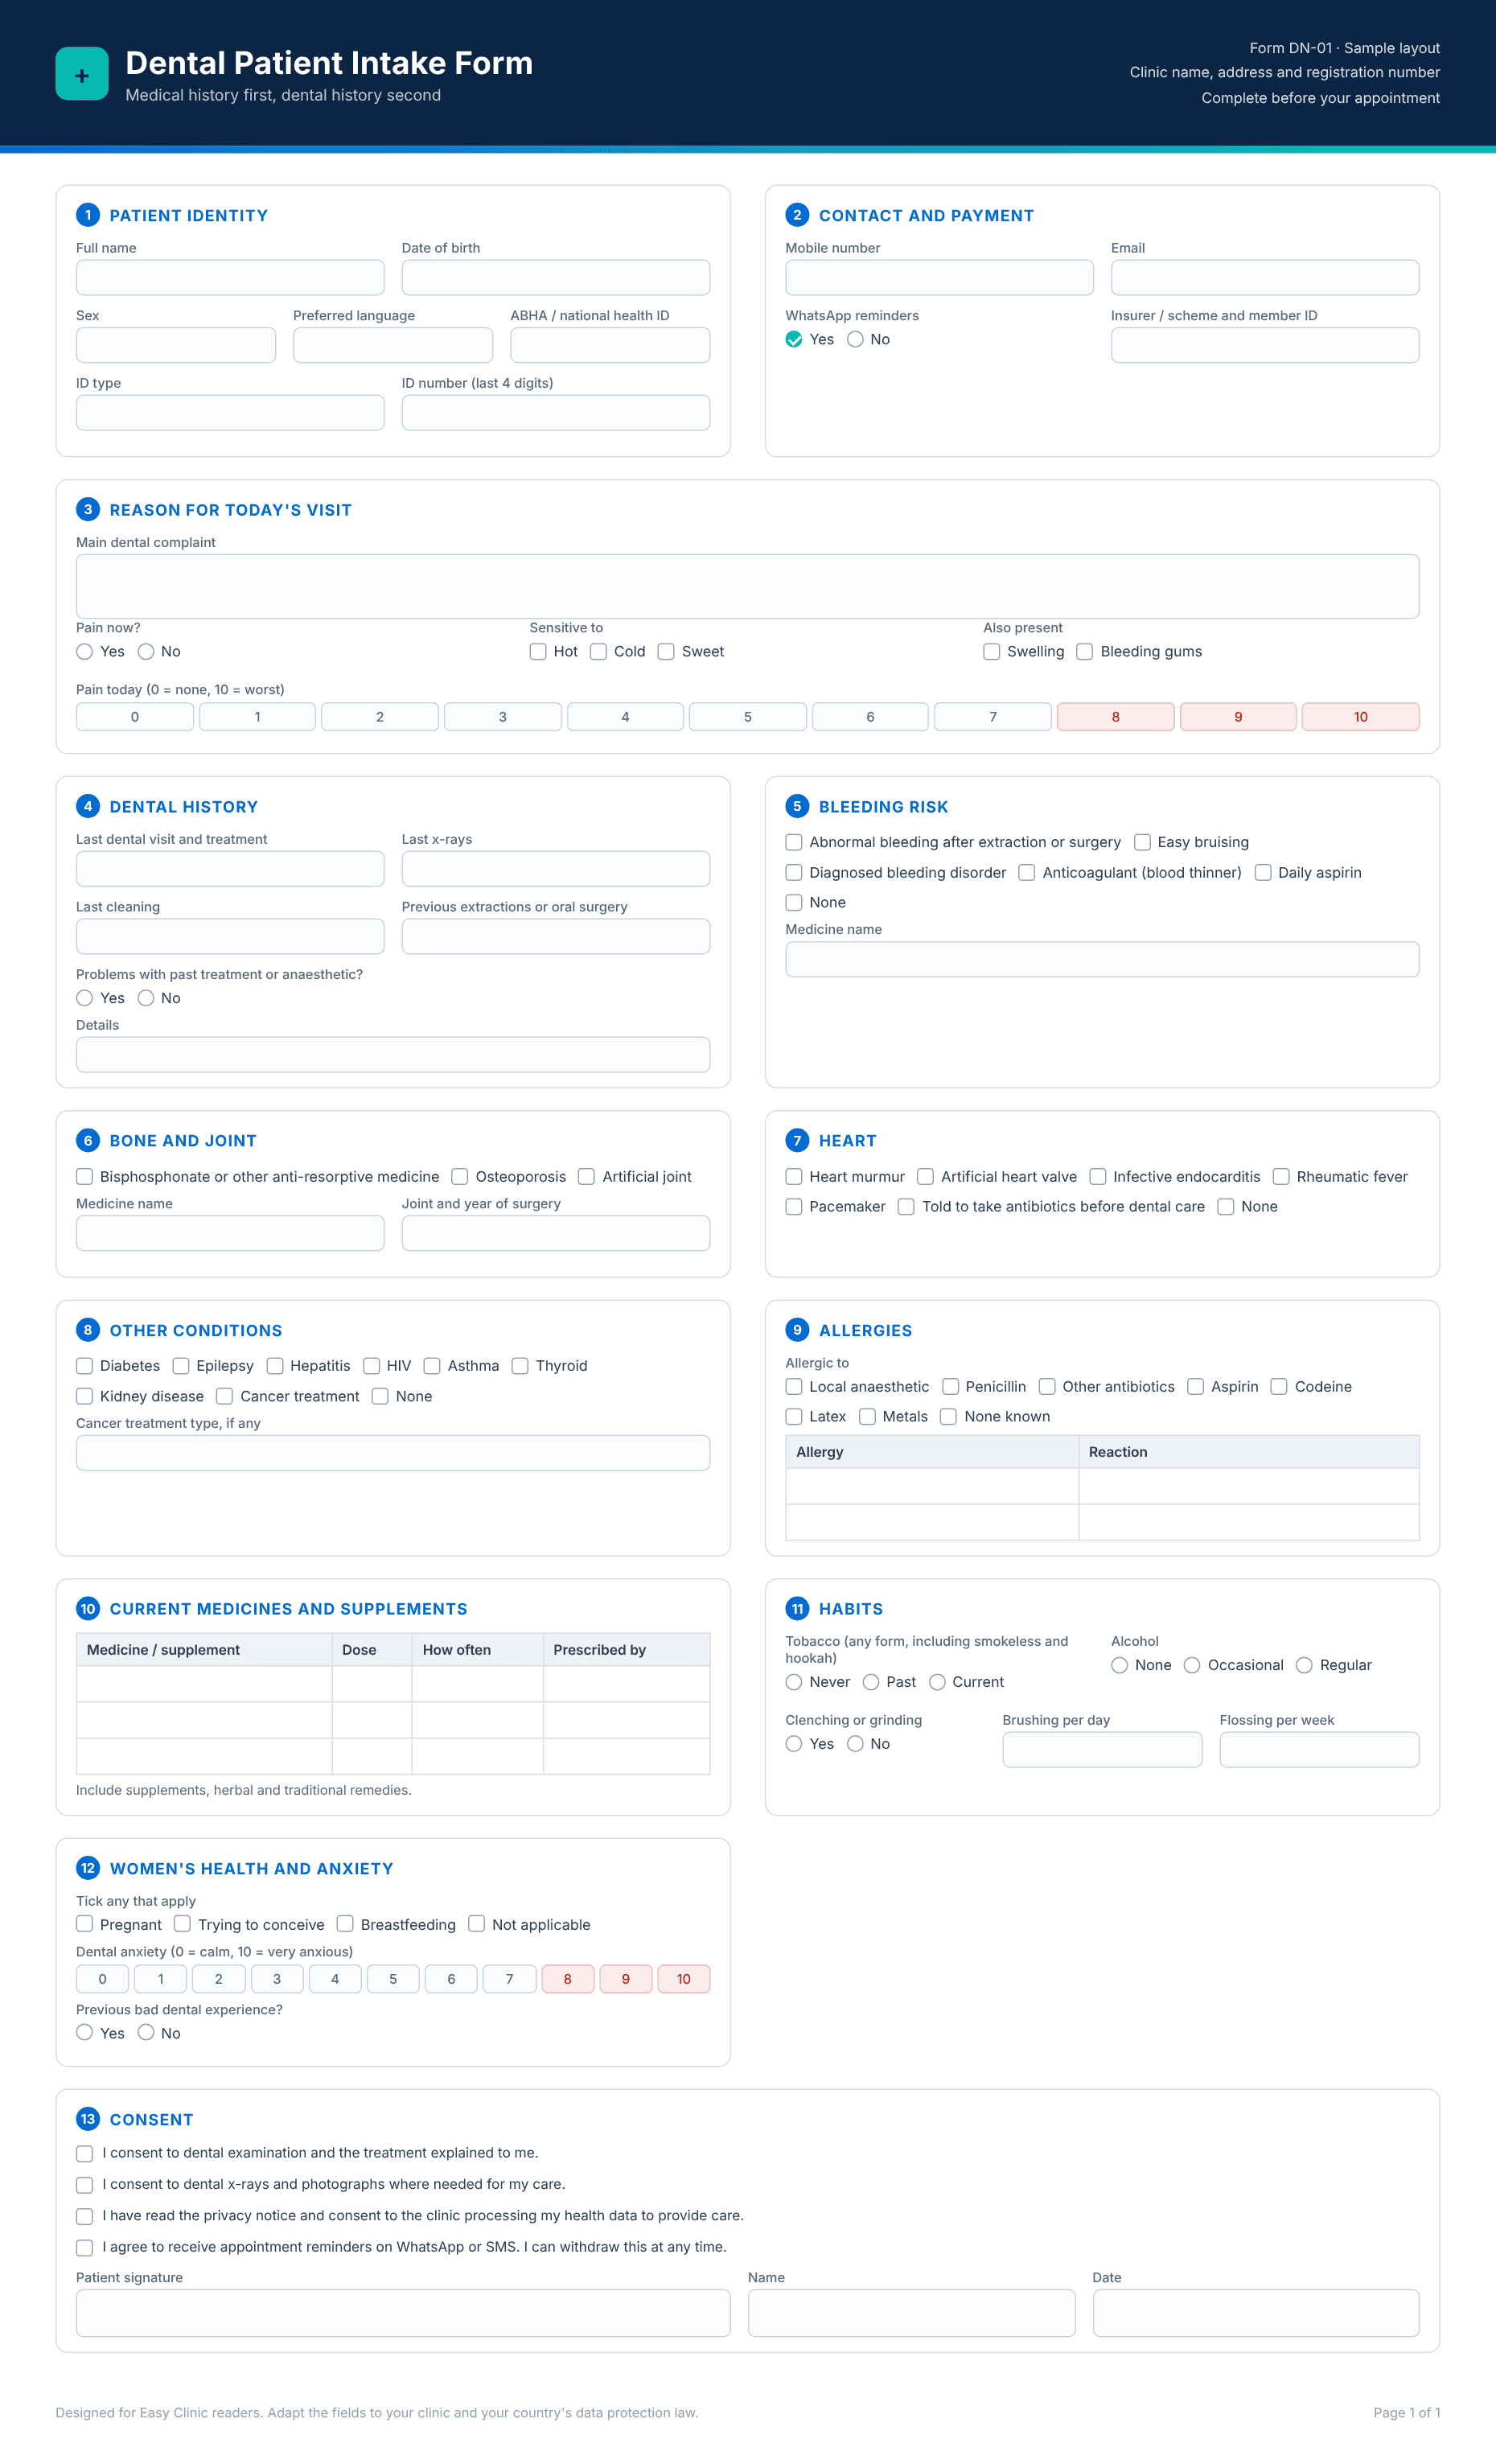Click the Full name field
The image size is (1496, 2464).
230,278
